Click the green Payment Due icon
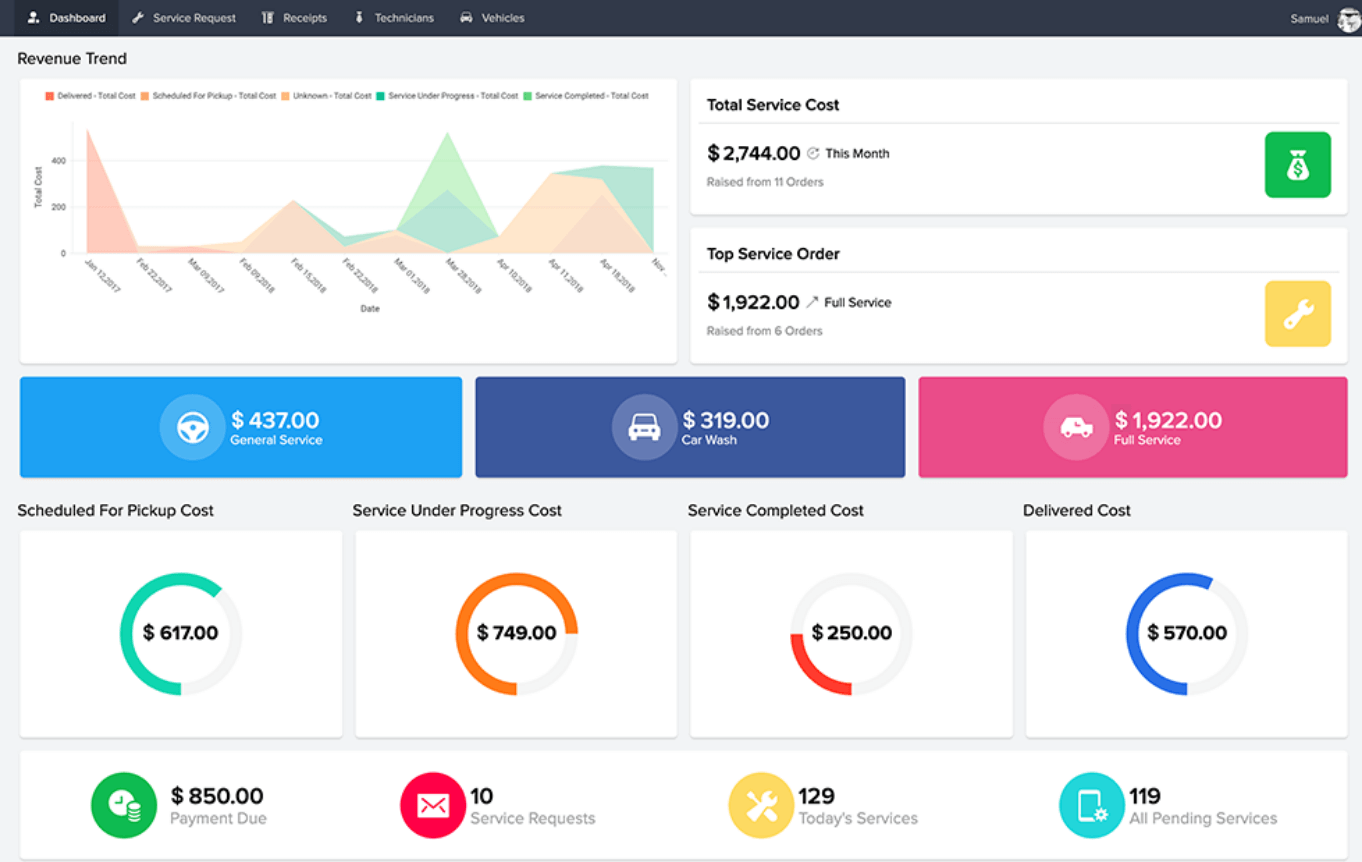 pos(123,805)
